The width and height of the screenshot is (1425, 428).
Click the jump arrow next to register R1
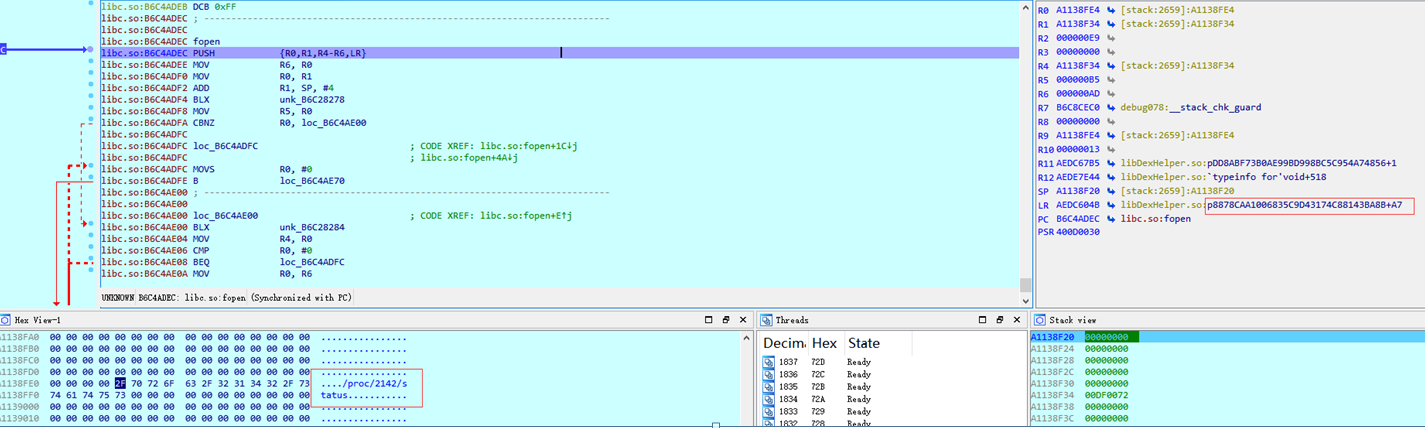tap(1112, 23)
